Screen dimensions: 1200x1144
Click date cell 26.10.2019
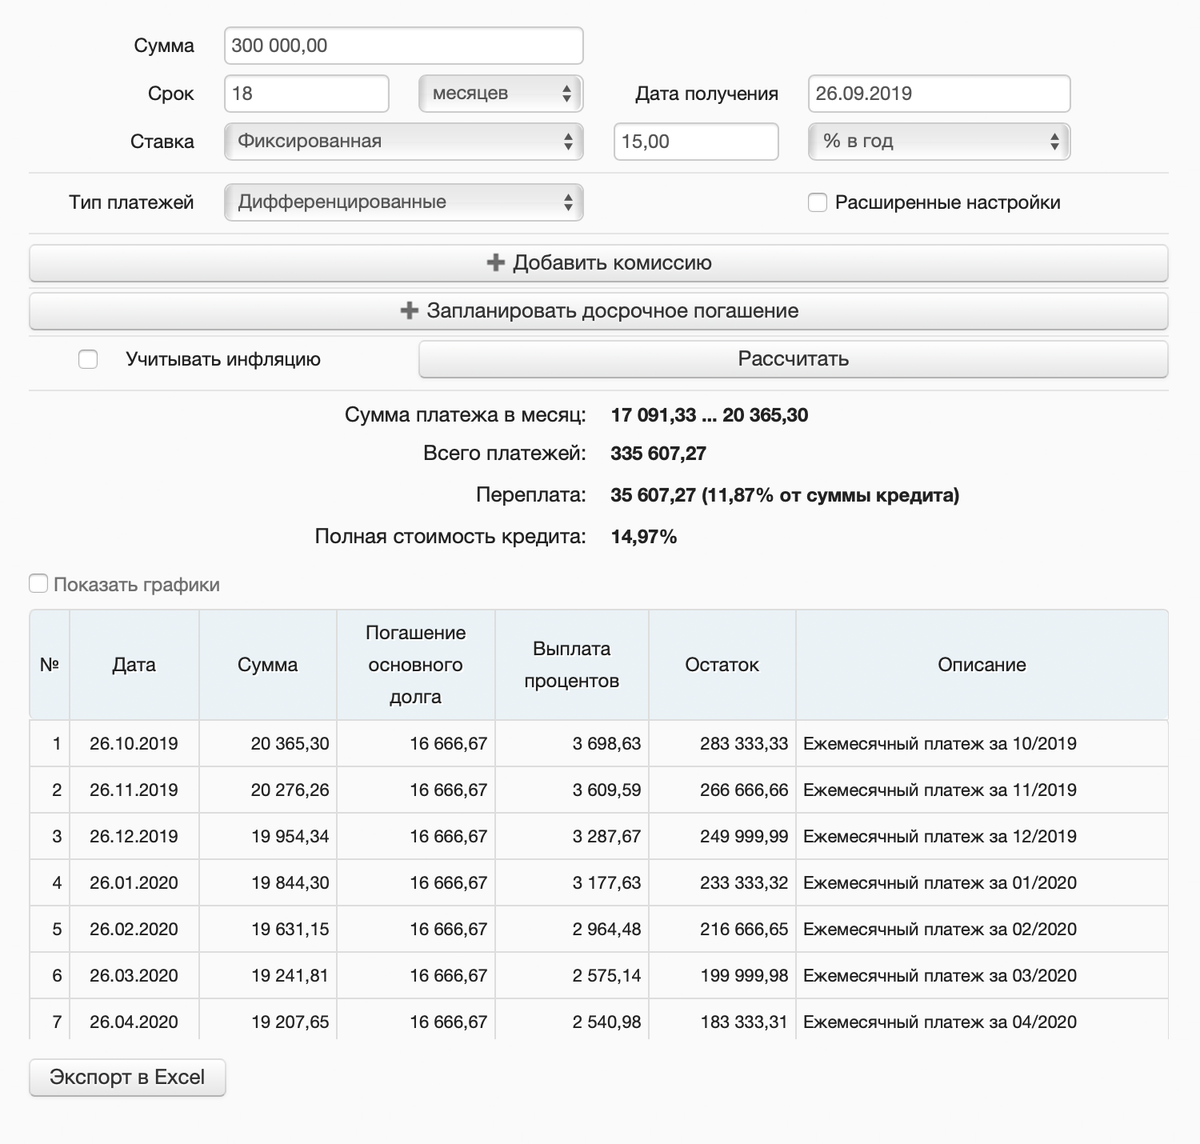tap(134, 744)
